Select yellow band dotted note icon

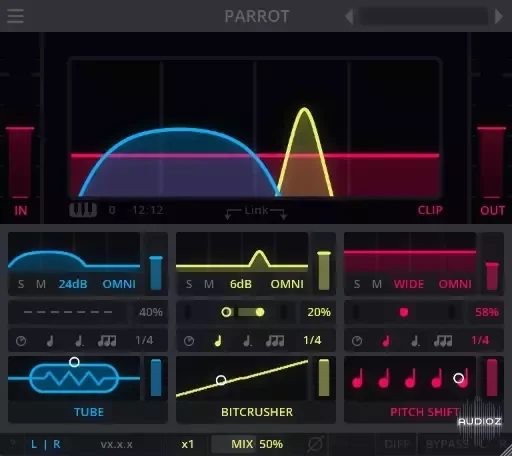tap(247, 341)
